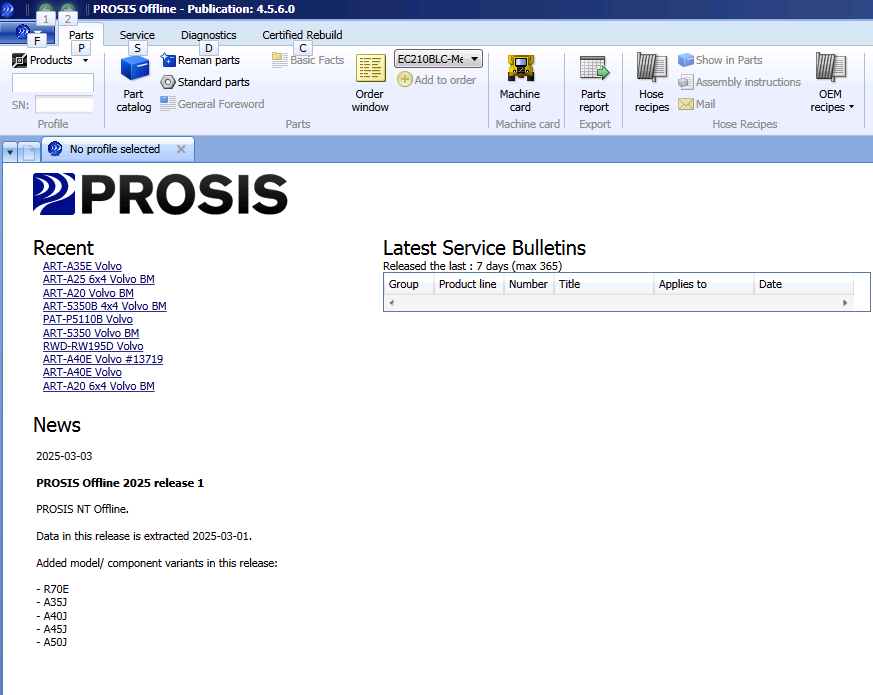Open the Products dropdown
Viewport: 873px width, 695px height.
[50, 60]
